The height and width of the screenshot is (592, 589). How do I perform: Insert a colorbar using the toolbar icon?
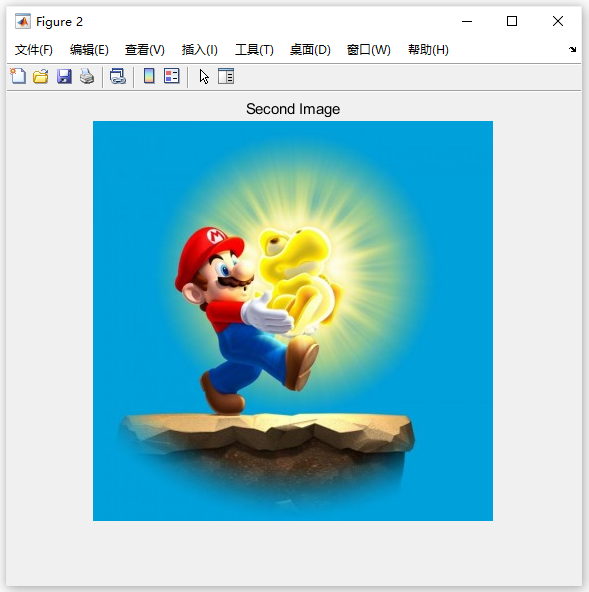pyautogui.click(x=149, y=76)
